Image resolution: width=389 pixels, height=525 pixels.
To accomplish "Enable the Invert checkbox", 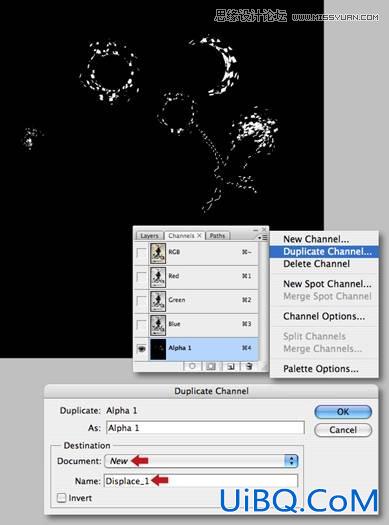I will point(61,498).
